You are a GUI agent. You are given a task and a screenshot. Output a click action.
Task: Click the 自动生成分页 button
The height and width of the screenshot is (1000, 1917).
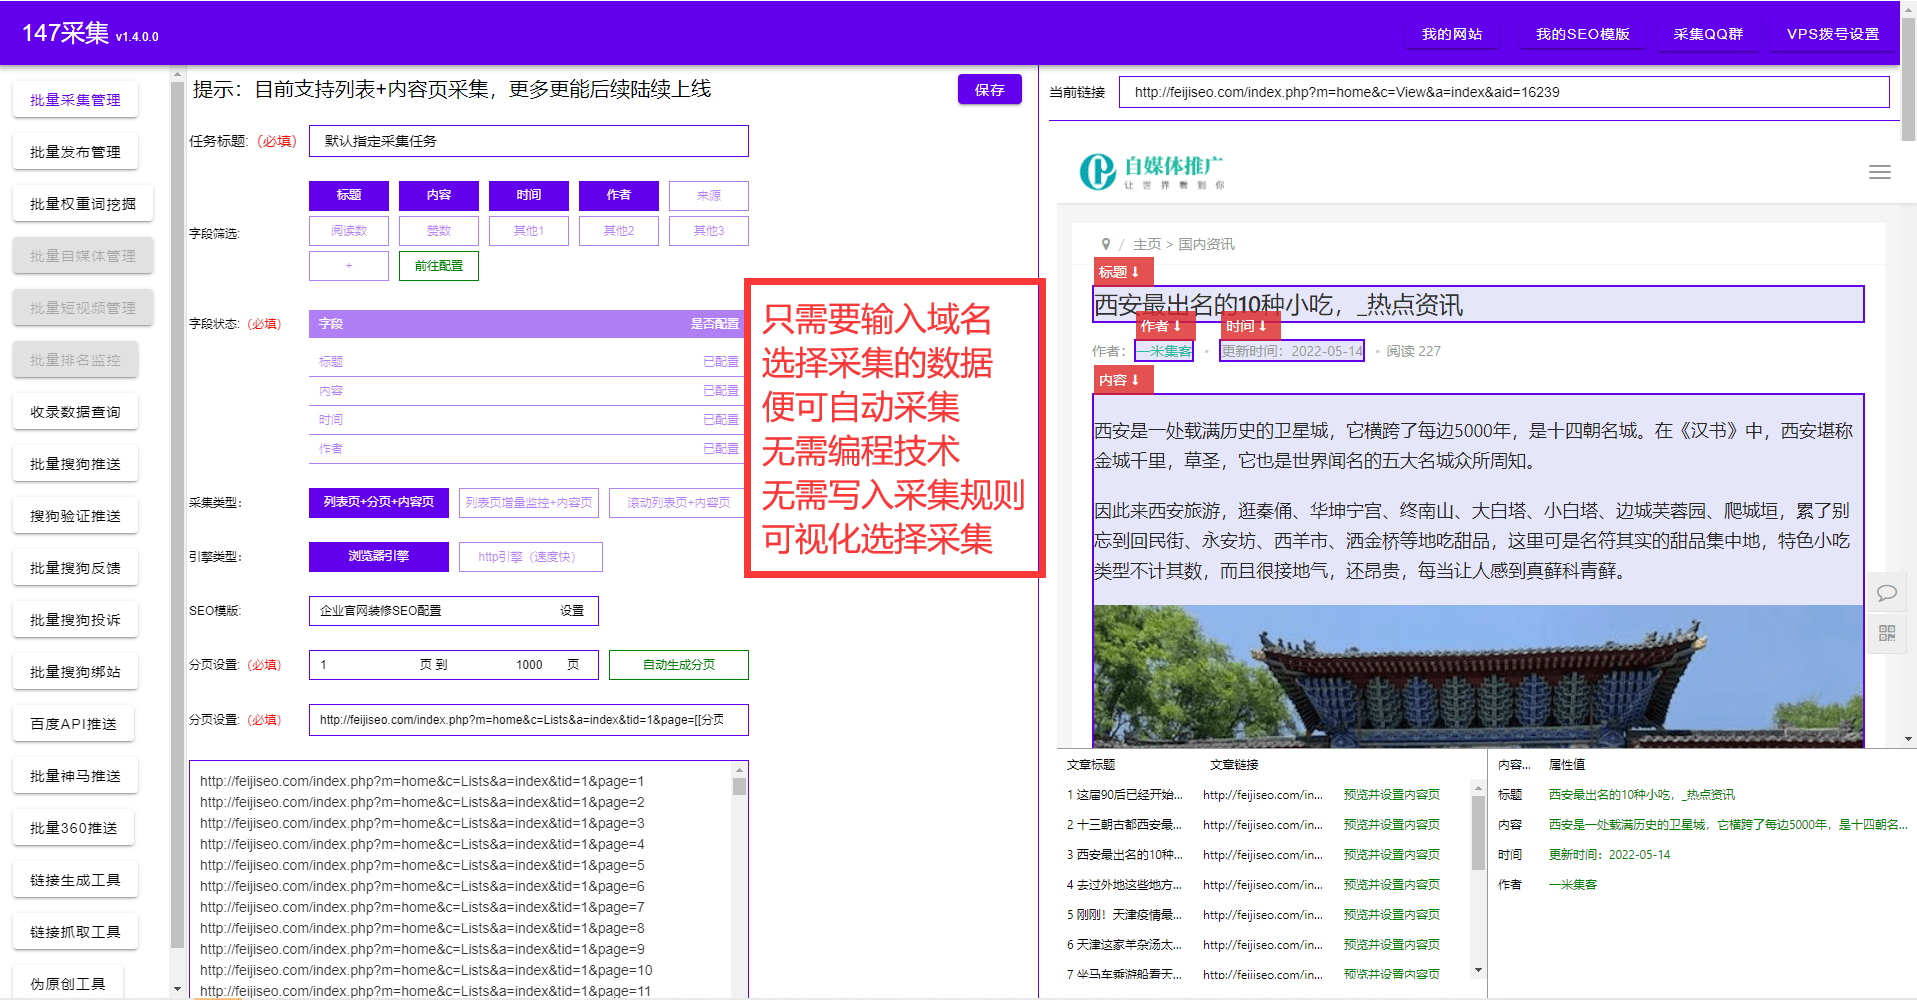click(x=678, y=665)
